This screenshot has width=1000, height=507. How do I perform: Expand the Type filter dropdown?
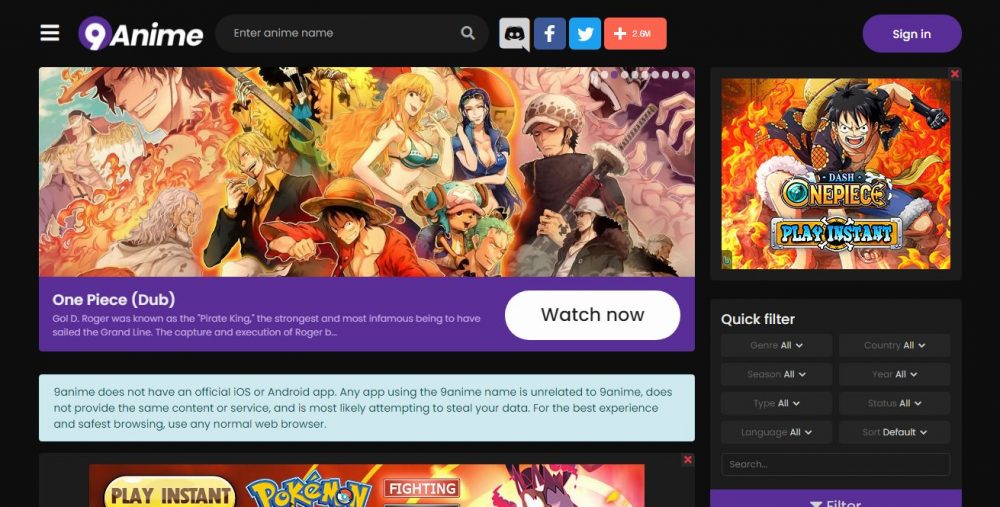tap(776, 403)
